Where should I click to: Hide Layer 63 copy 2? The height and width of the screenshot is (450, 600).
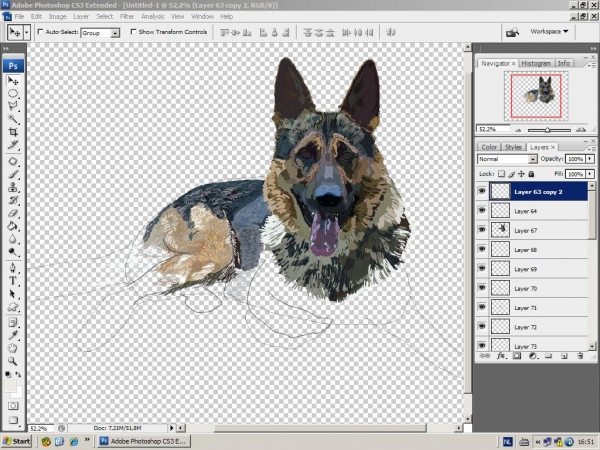482,191
